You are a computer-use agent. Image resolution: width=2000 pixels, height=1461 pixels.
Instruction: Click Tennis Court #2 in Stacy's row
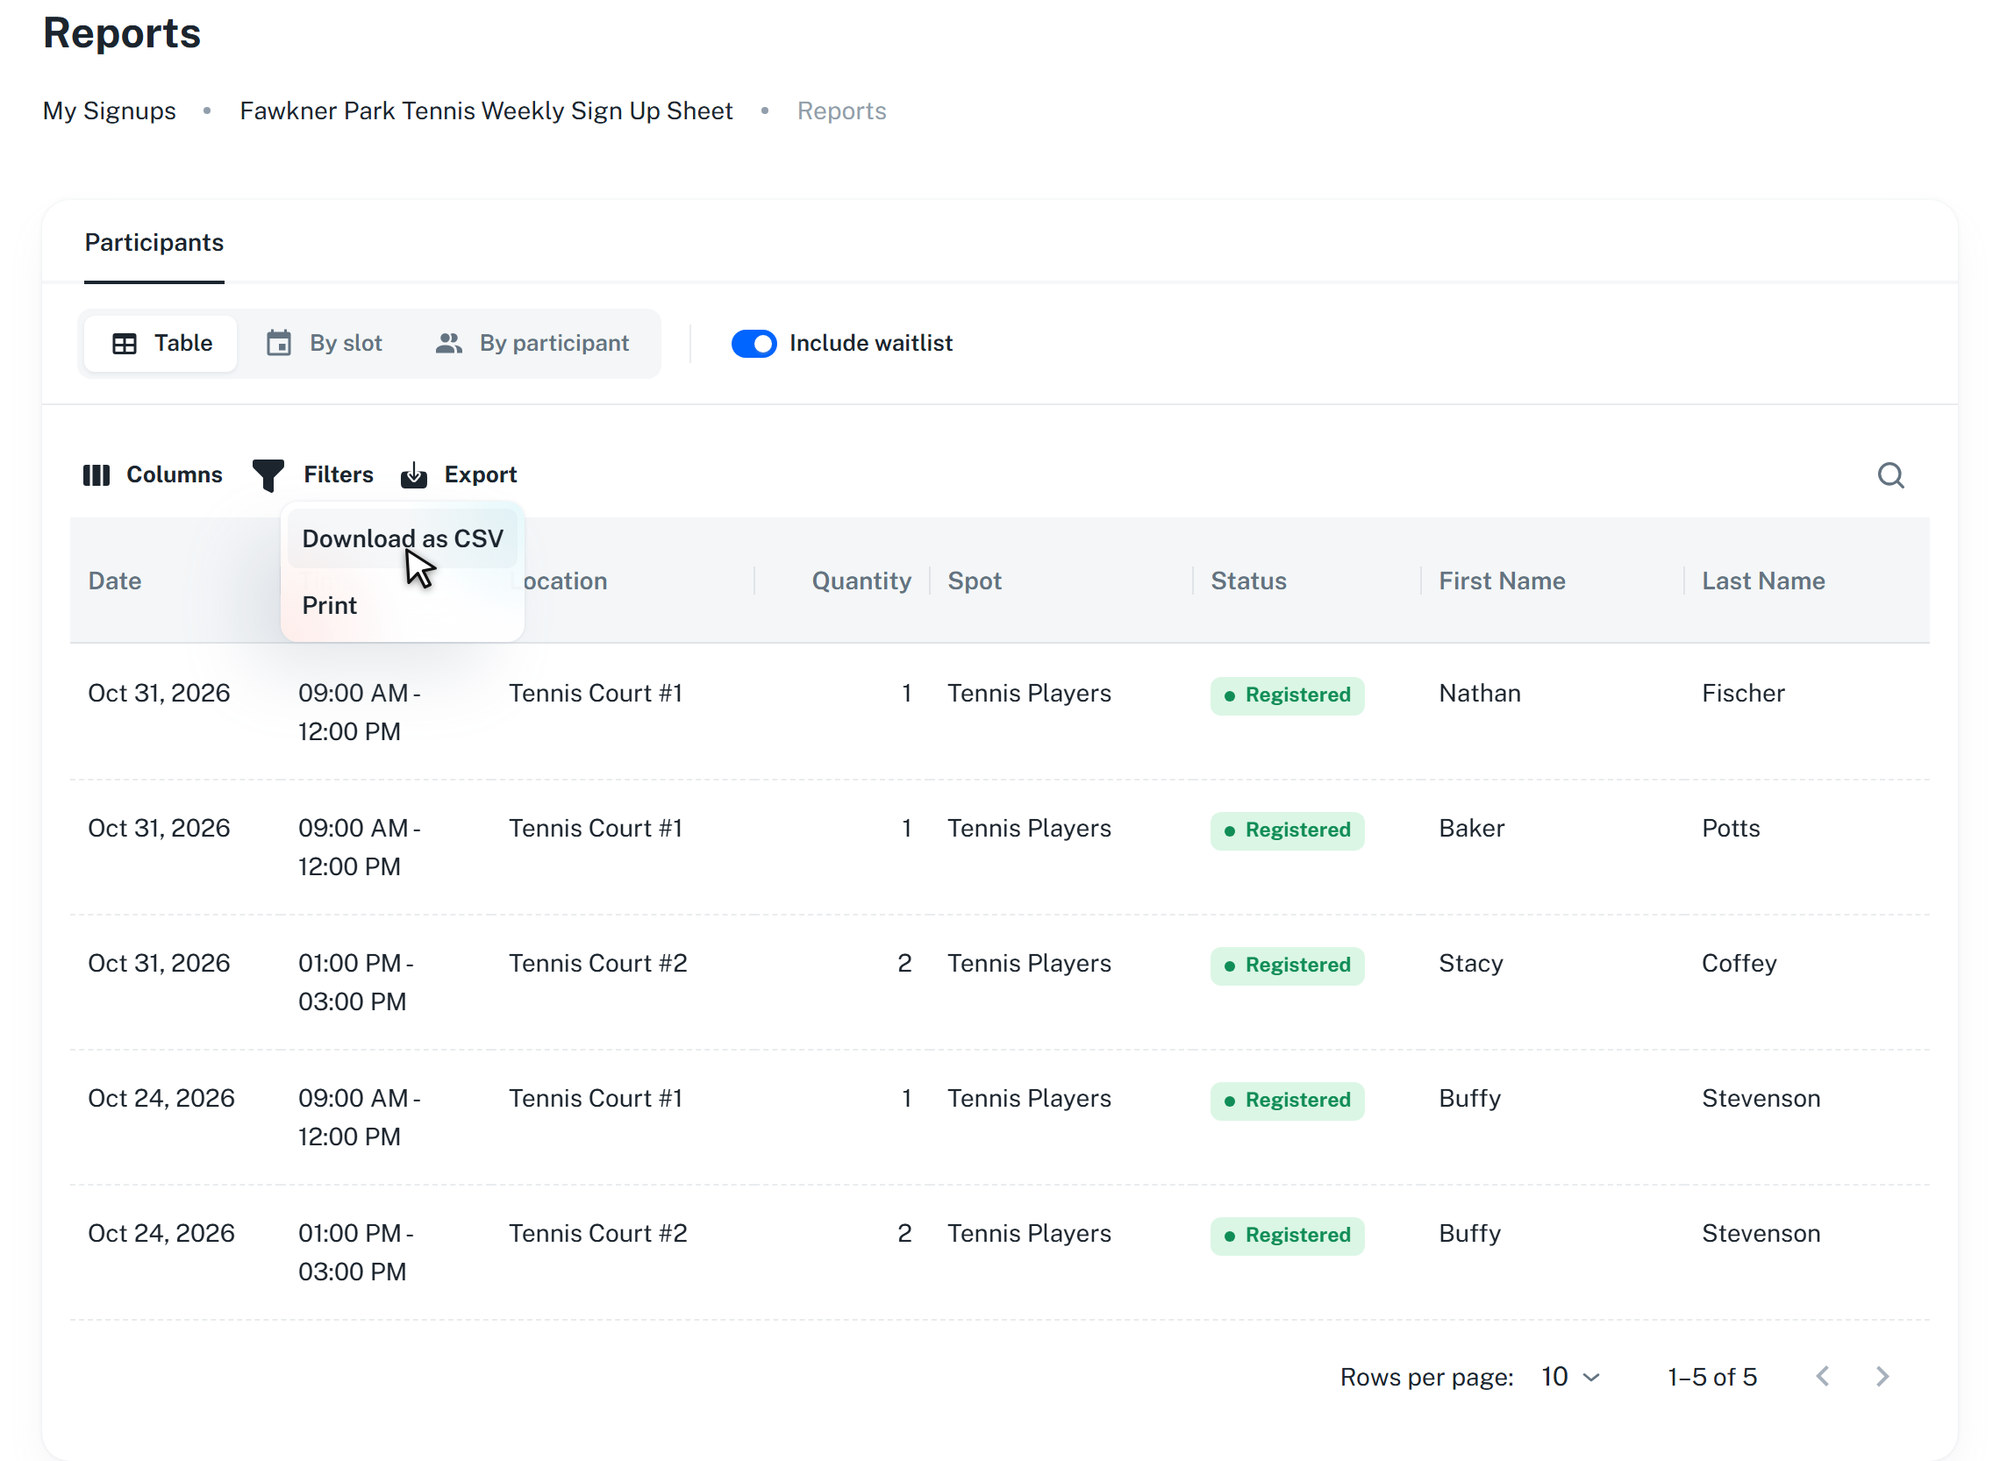point(598,963)
